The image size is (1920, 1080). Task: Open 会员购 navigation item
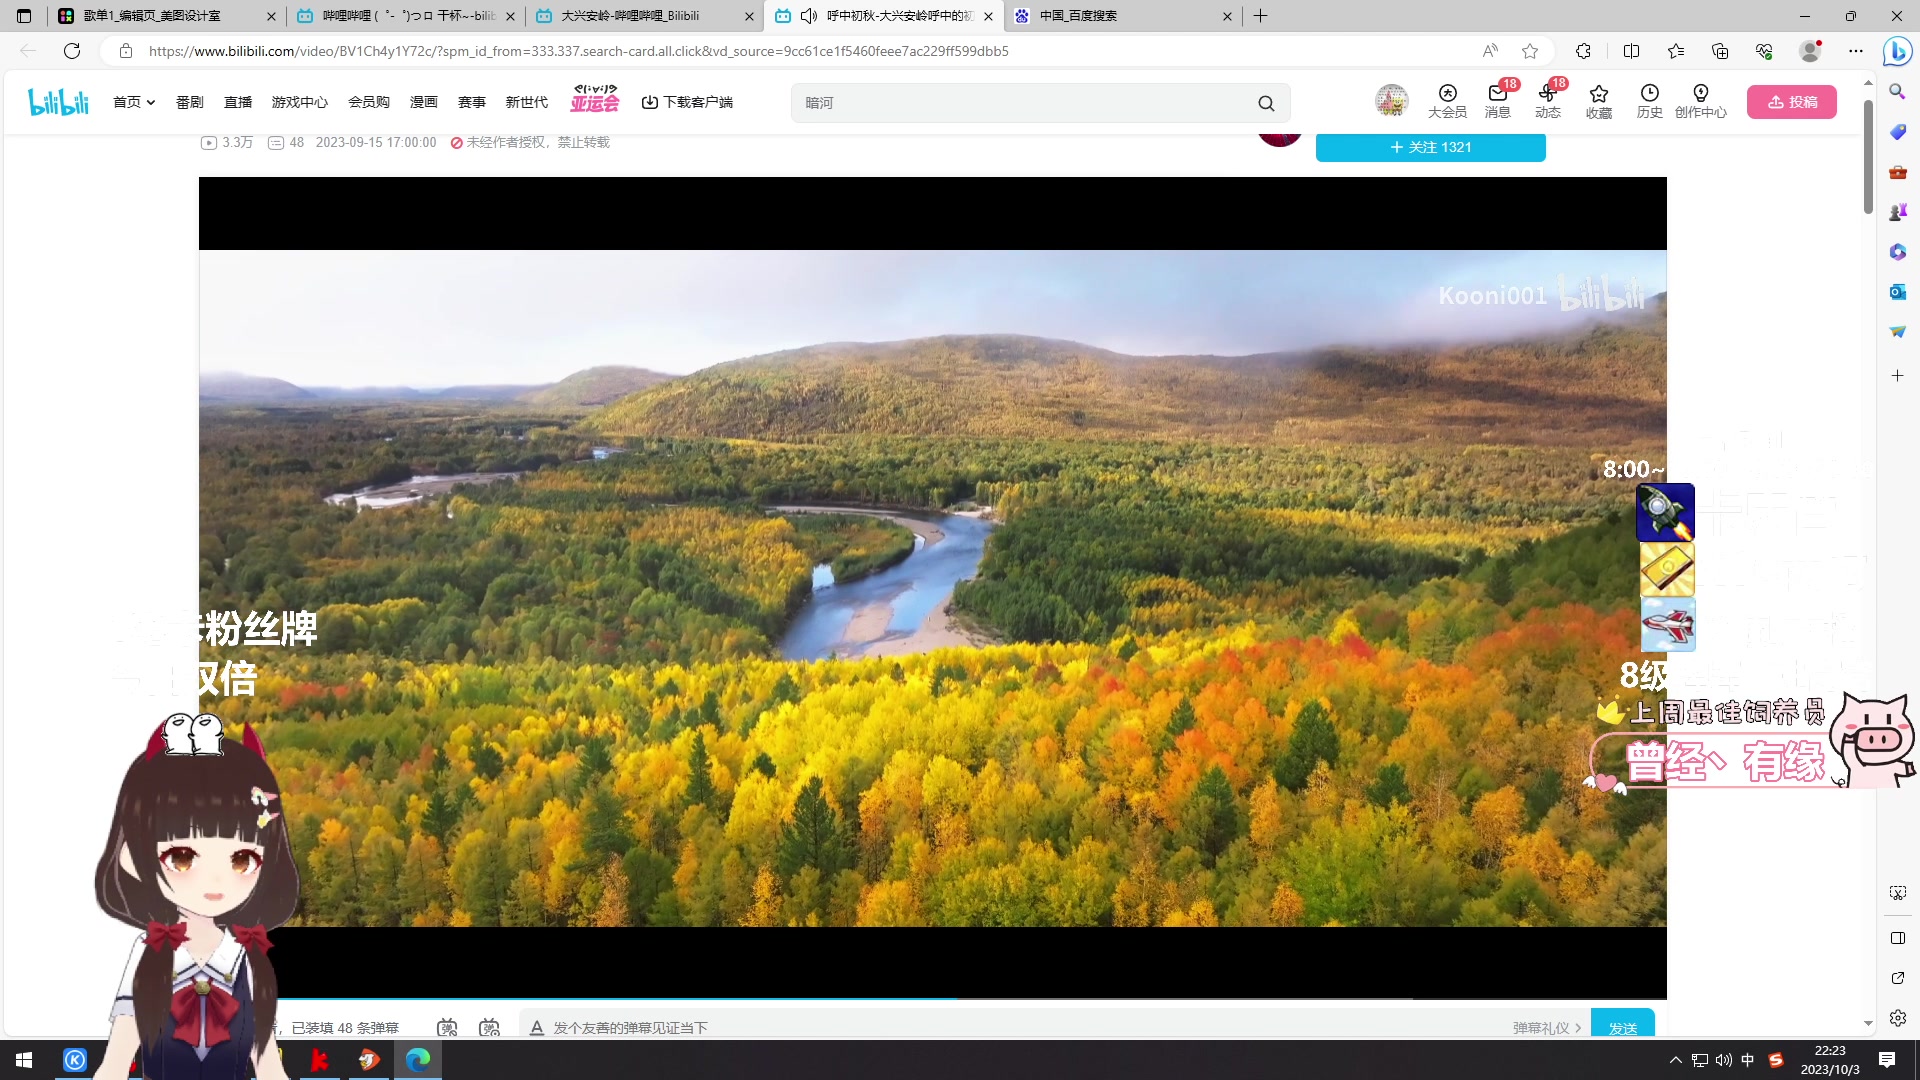click(x=369, y=102)
